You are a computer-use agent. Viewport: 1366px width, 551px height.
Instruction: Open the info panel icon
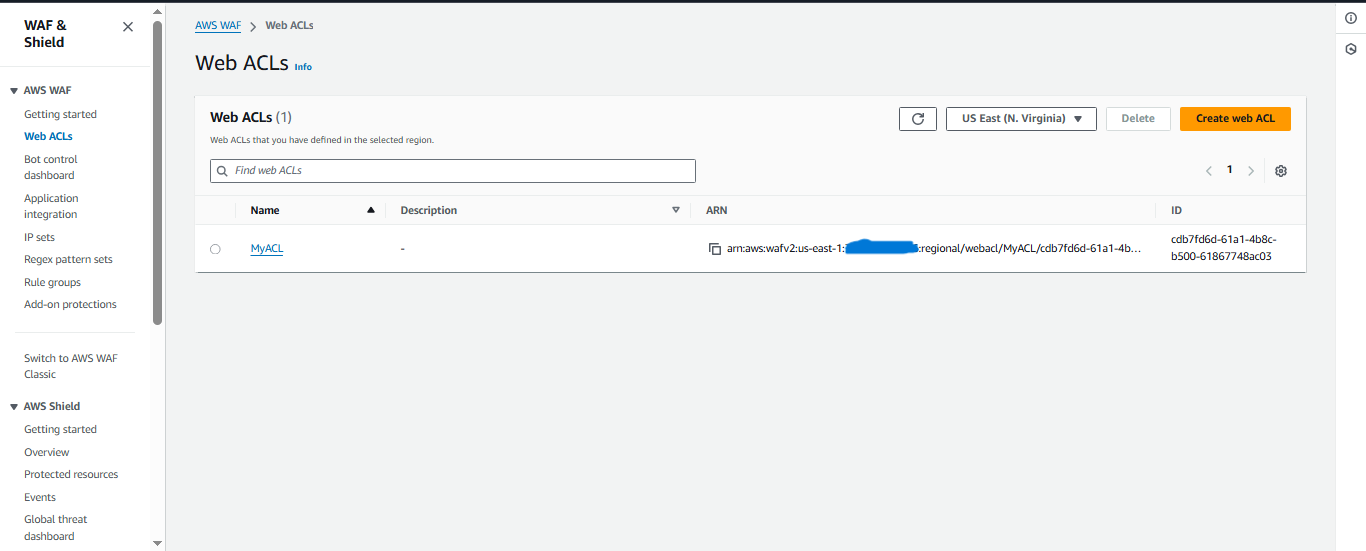[x=1351, y=18]
